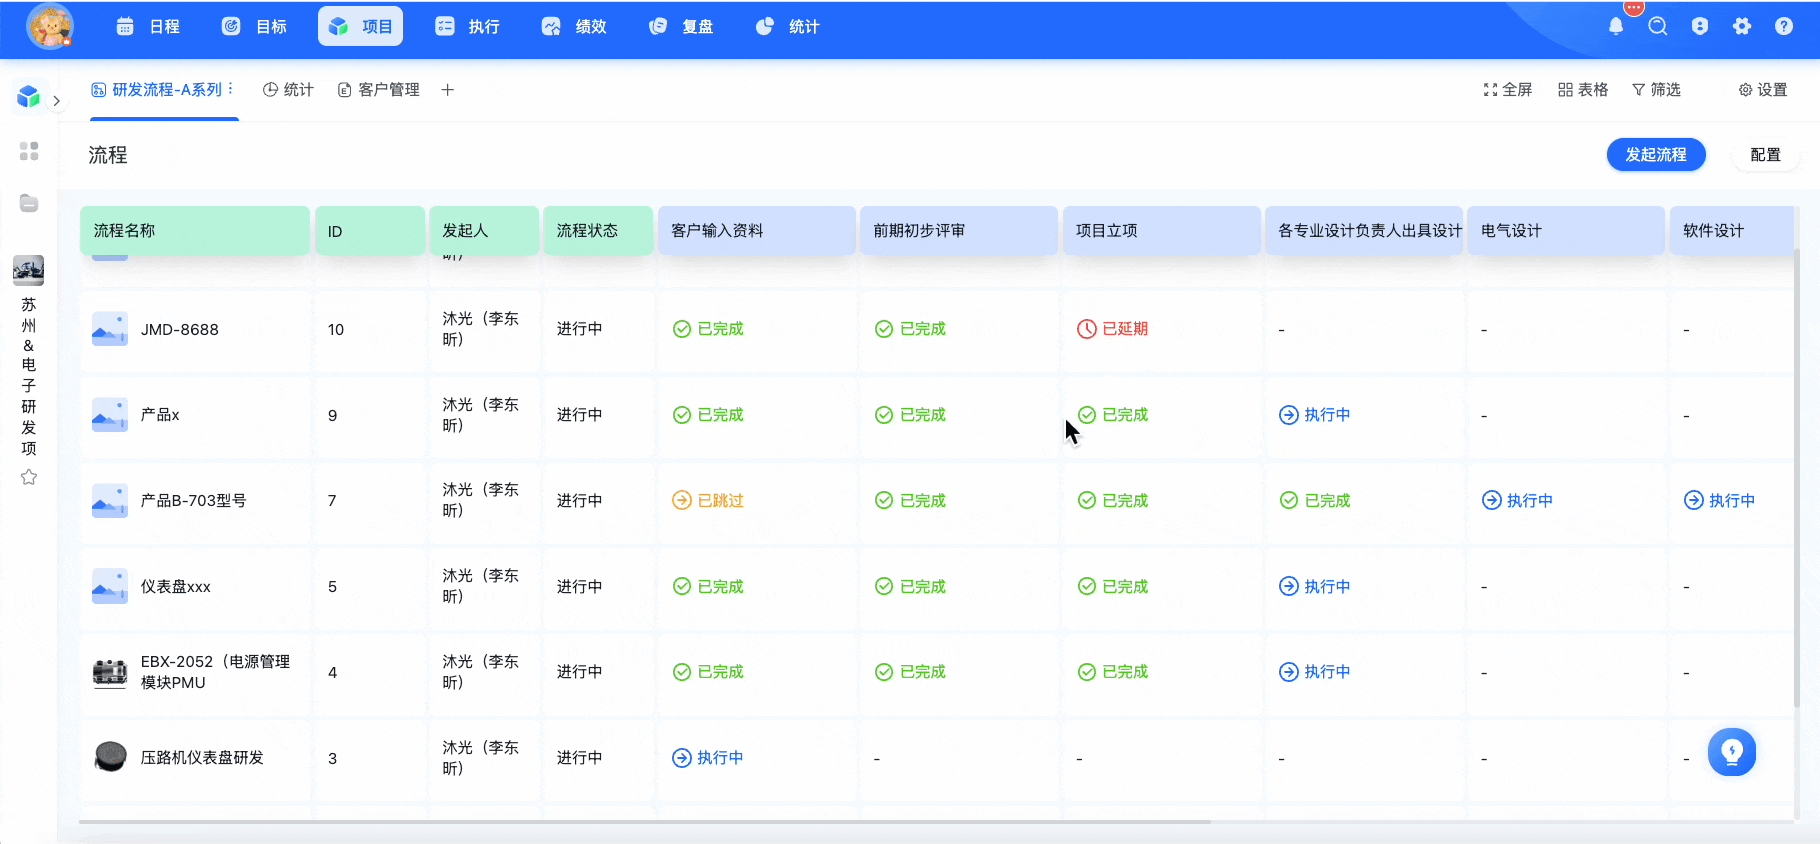Click the ID column header
This screenshot has height=844, width=1820.
pos(370,231)
